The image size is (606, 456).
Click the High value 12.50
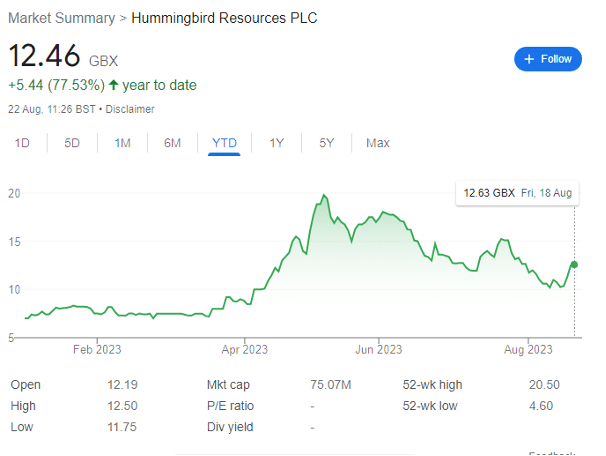pyautogui.click(x=122, y=406)
